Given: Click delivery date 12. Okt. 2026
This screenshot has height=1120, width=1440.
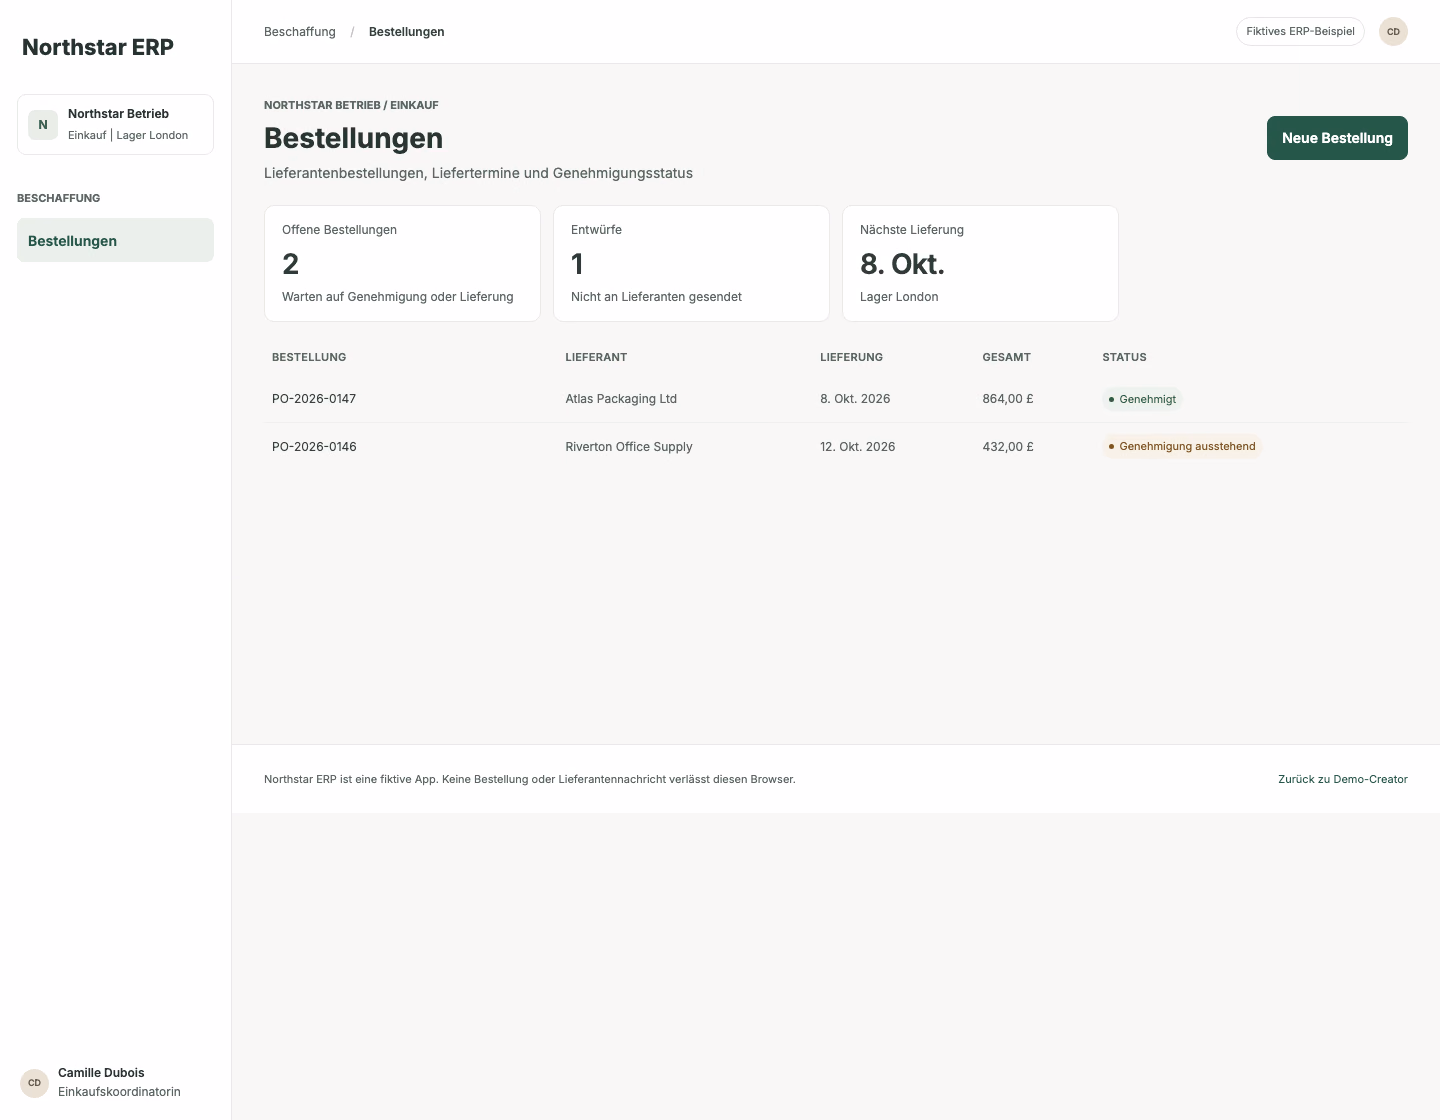Looking at the screenshot, I should point(858,447).
